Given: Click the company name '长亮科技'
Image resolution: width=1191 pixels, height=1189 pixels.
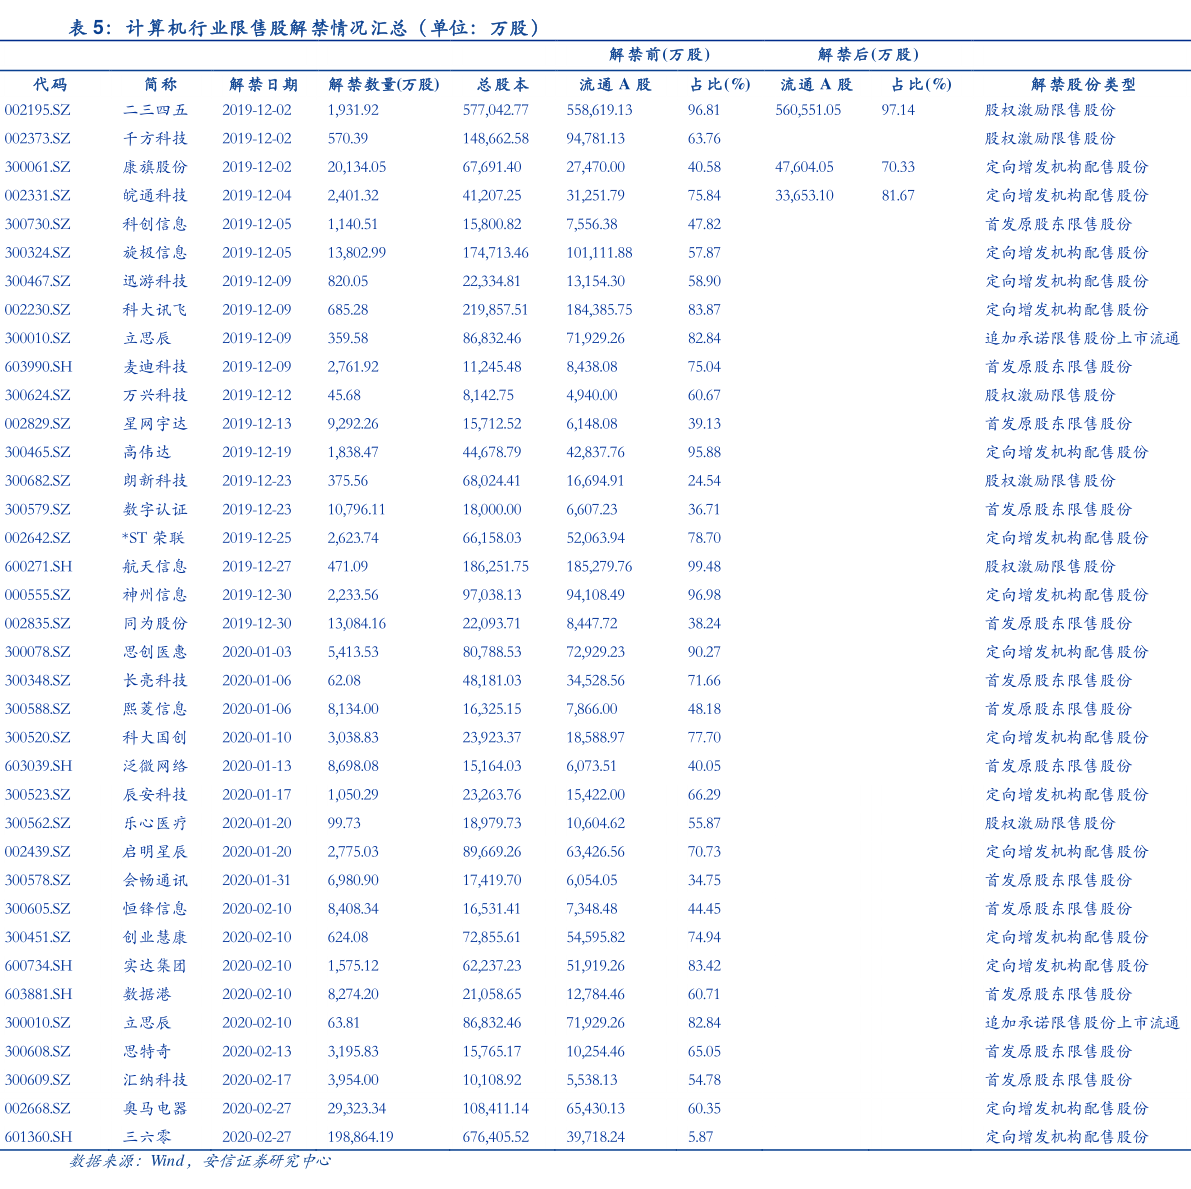Looking at the screenshot, I should pos(155,681).
